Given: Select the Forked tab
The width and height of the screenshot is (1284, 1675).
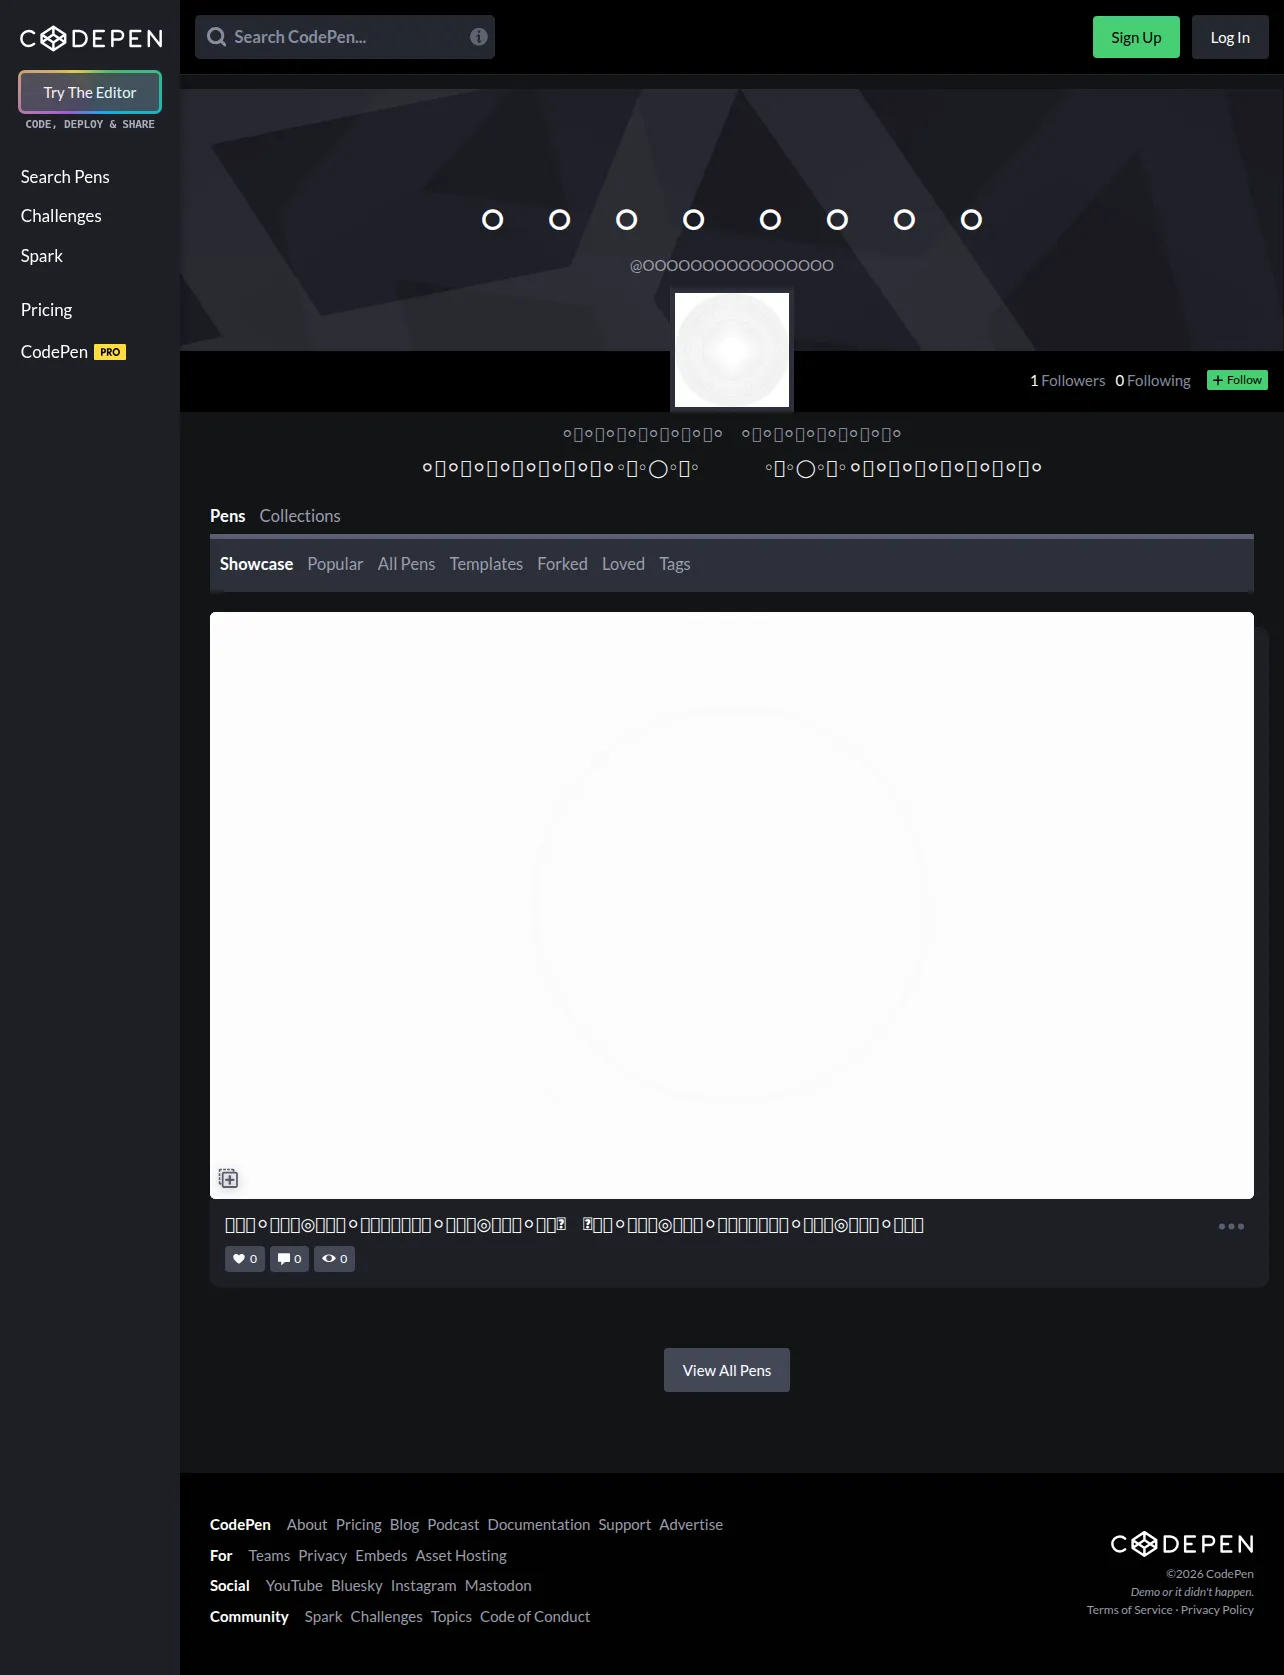Looking at the screenshot, I should tap(562, 564).
